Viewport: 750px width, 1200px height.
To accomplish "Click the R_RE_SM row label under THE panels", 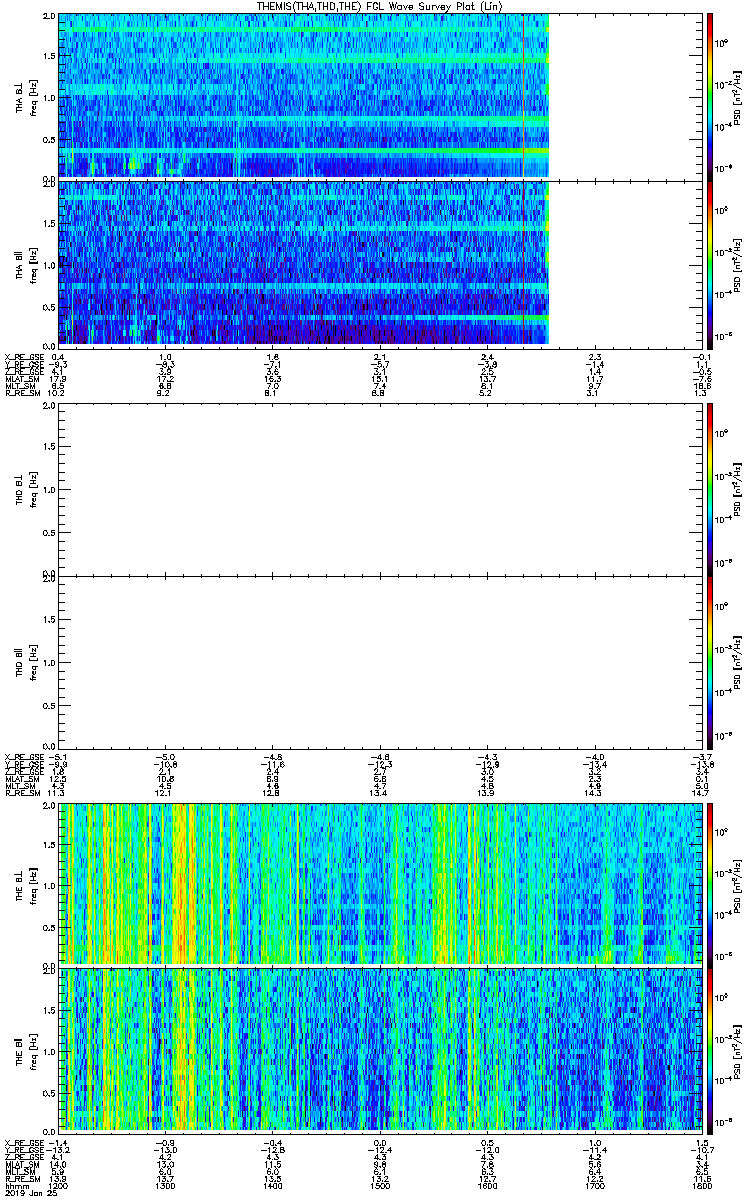I will tap(21, 1178).
